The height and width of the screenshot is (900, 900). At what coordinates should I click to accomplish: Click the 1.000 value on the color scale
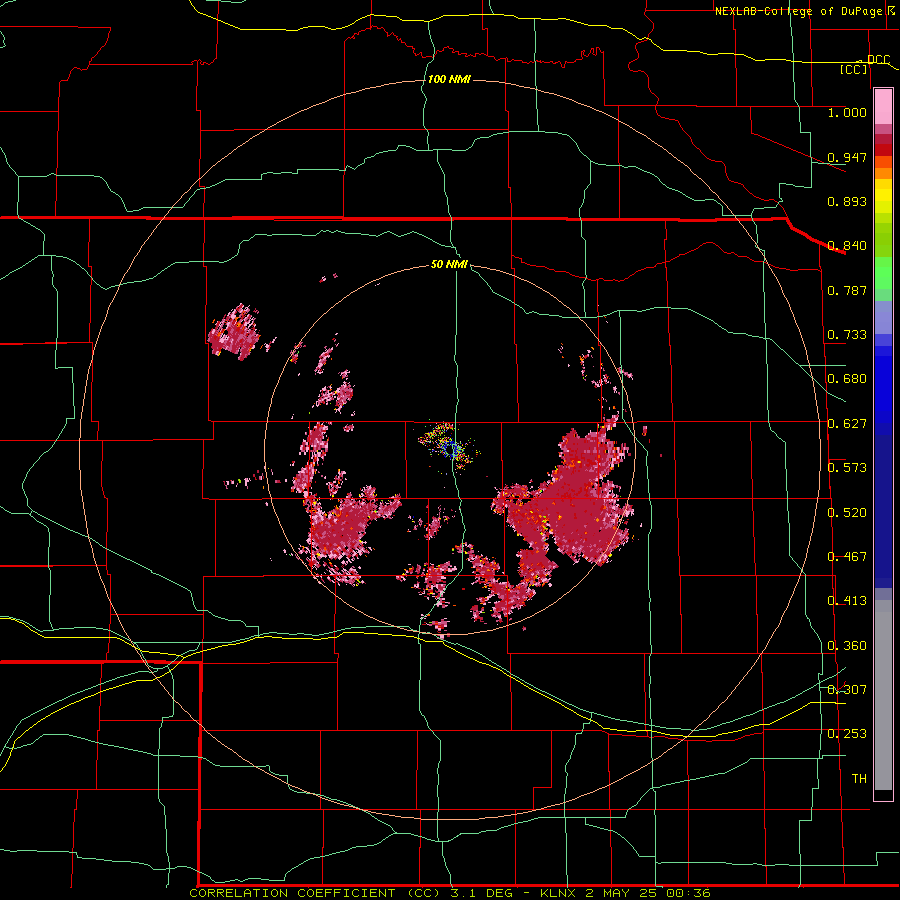pos(847,112)
